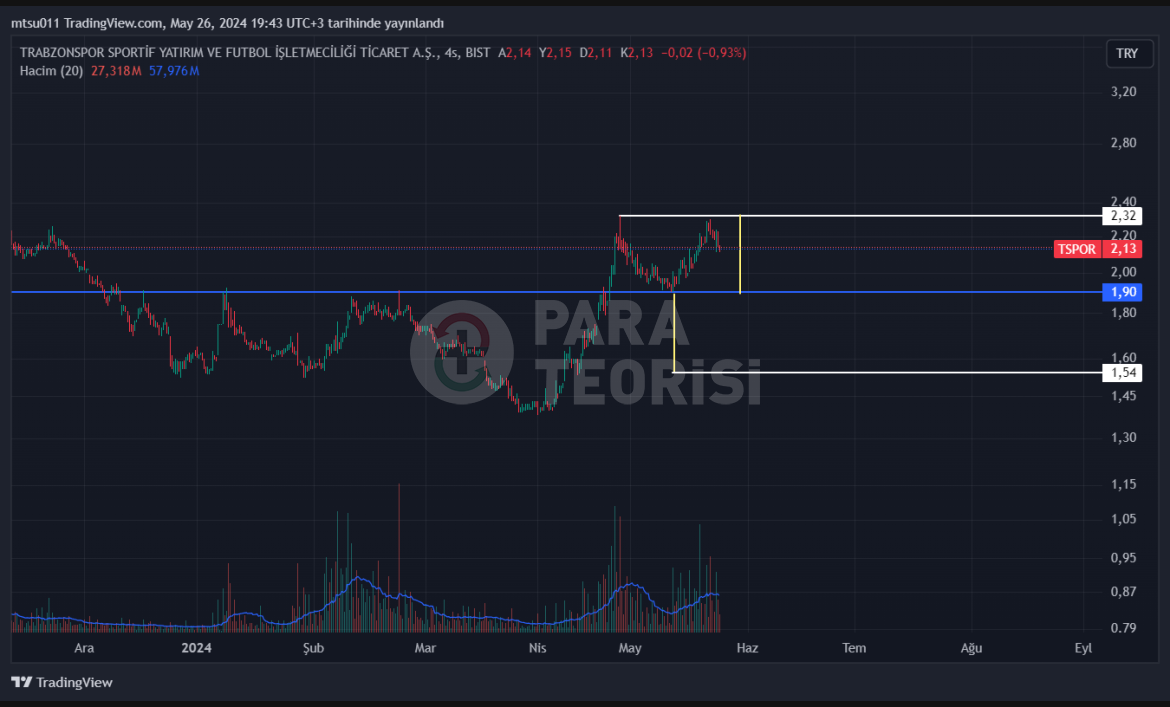The height and width of the screenshot is (707, 1170).
Task: Click the BIST exchange label in the legend
Action: (x=478, y=53)
